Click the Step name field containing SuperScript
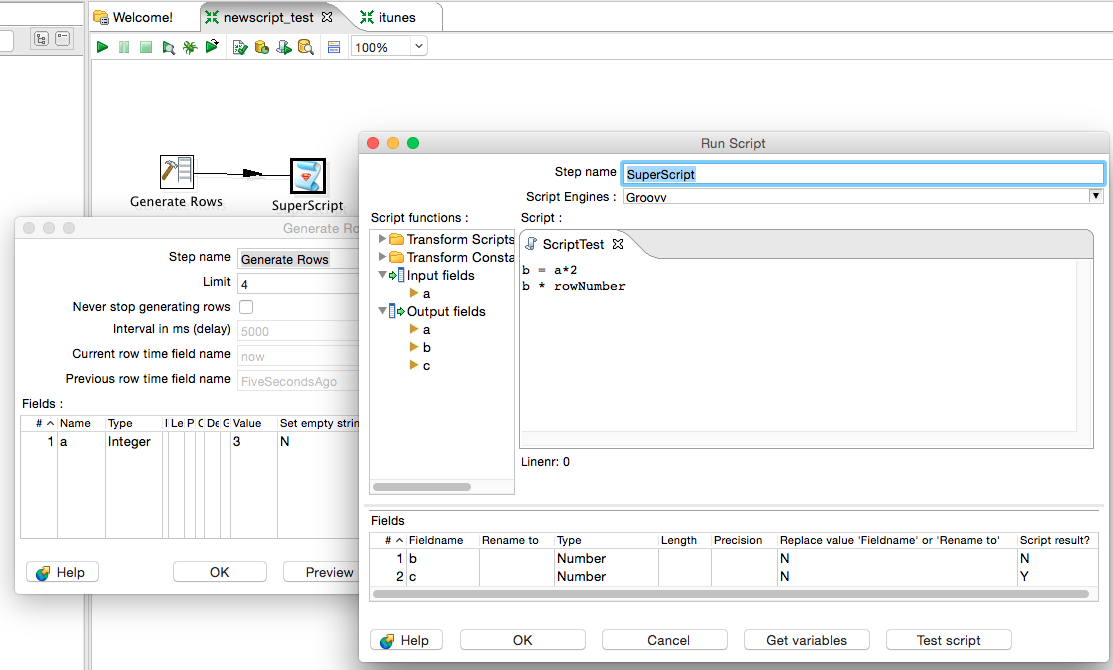Screen dimensions: 1113x670 pos(862,174)
